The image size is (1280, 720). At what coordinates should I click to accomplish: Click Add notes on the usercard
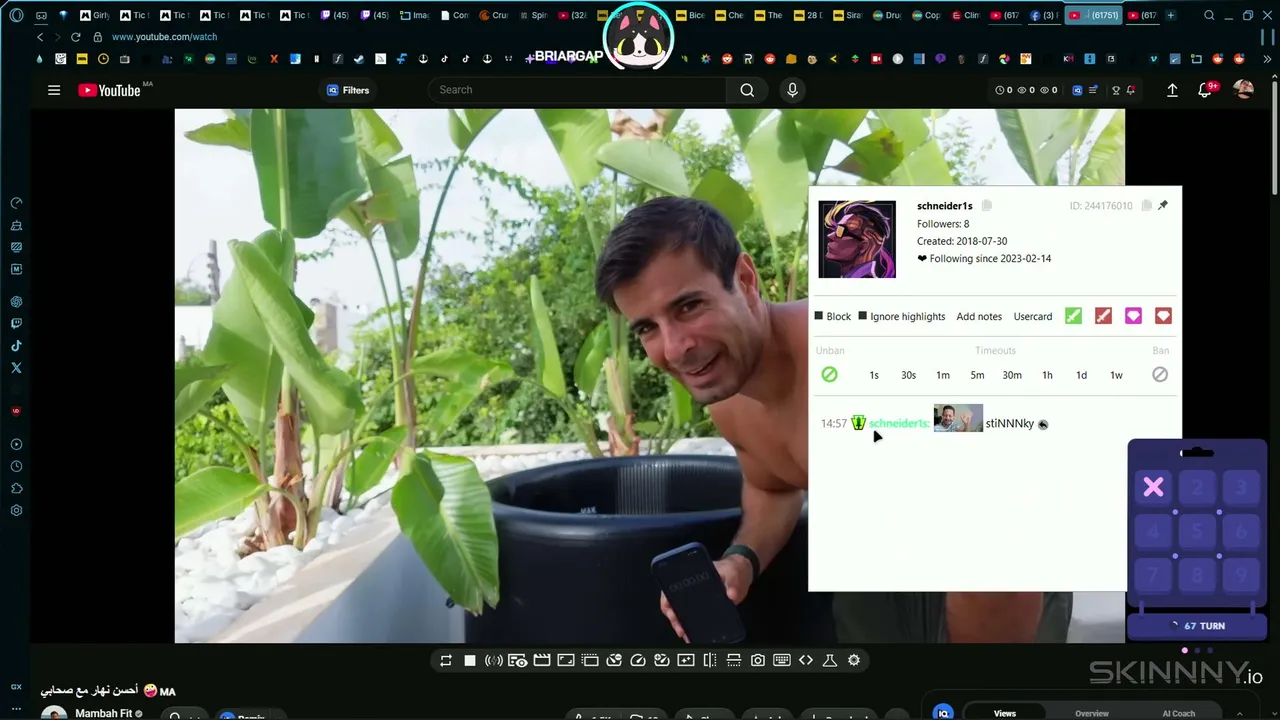979,316
